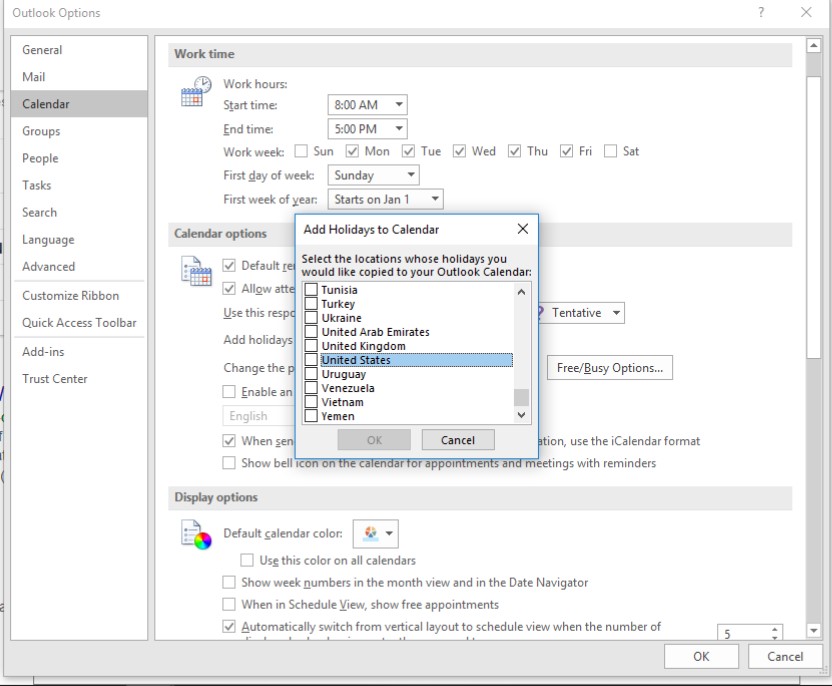The height and width of the screenshot is (686, 832).
Task: Check the Vietnam holiday checkbox
Action: coord(311,402)
